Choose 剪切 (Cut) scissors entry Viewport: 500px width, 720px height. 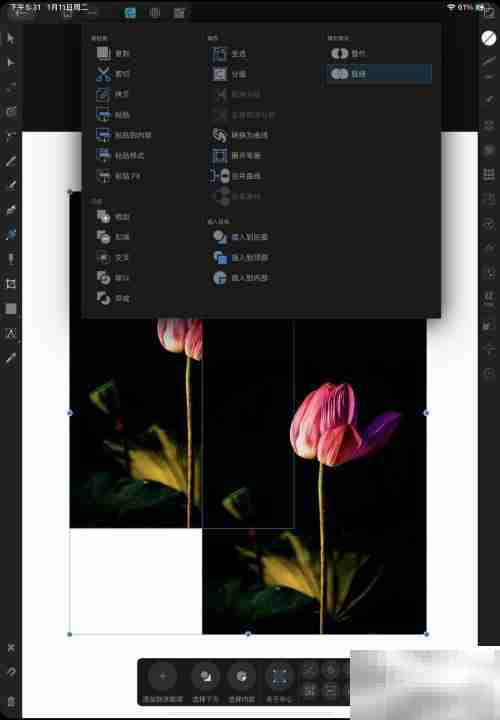(x=113, y=73)
